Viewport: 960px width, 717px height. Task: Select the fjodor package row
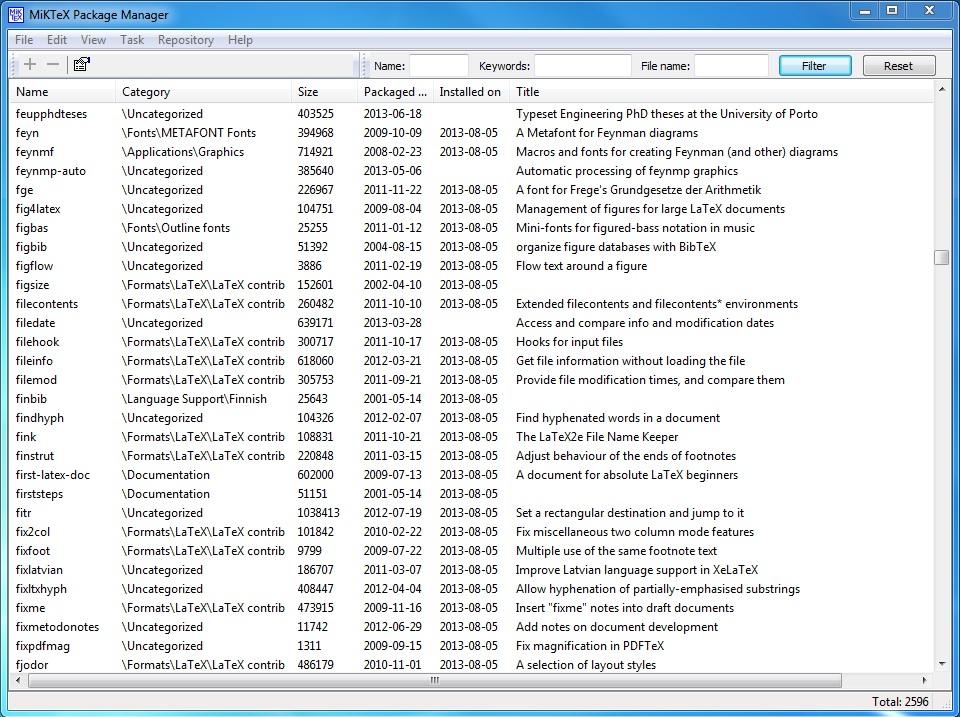click(x=471, y=664)
